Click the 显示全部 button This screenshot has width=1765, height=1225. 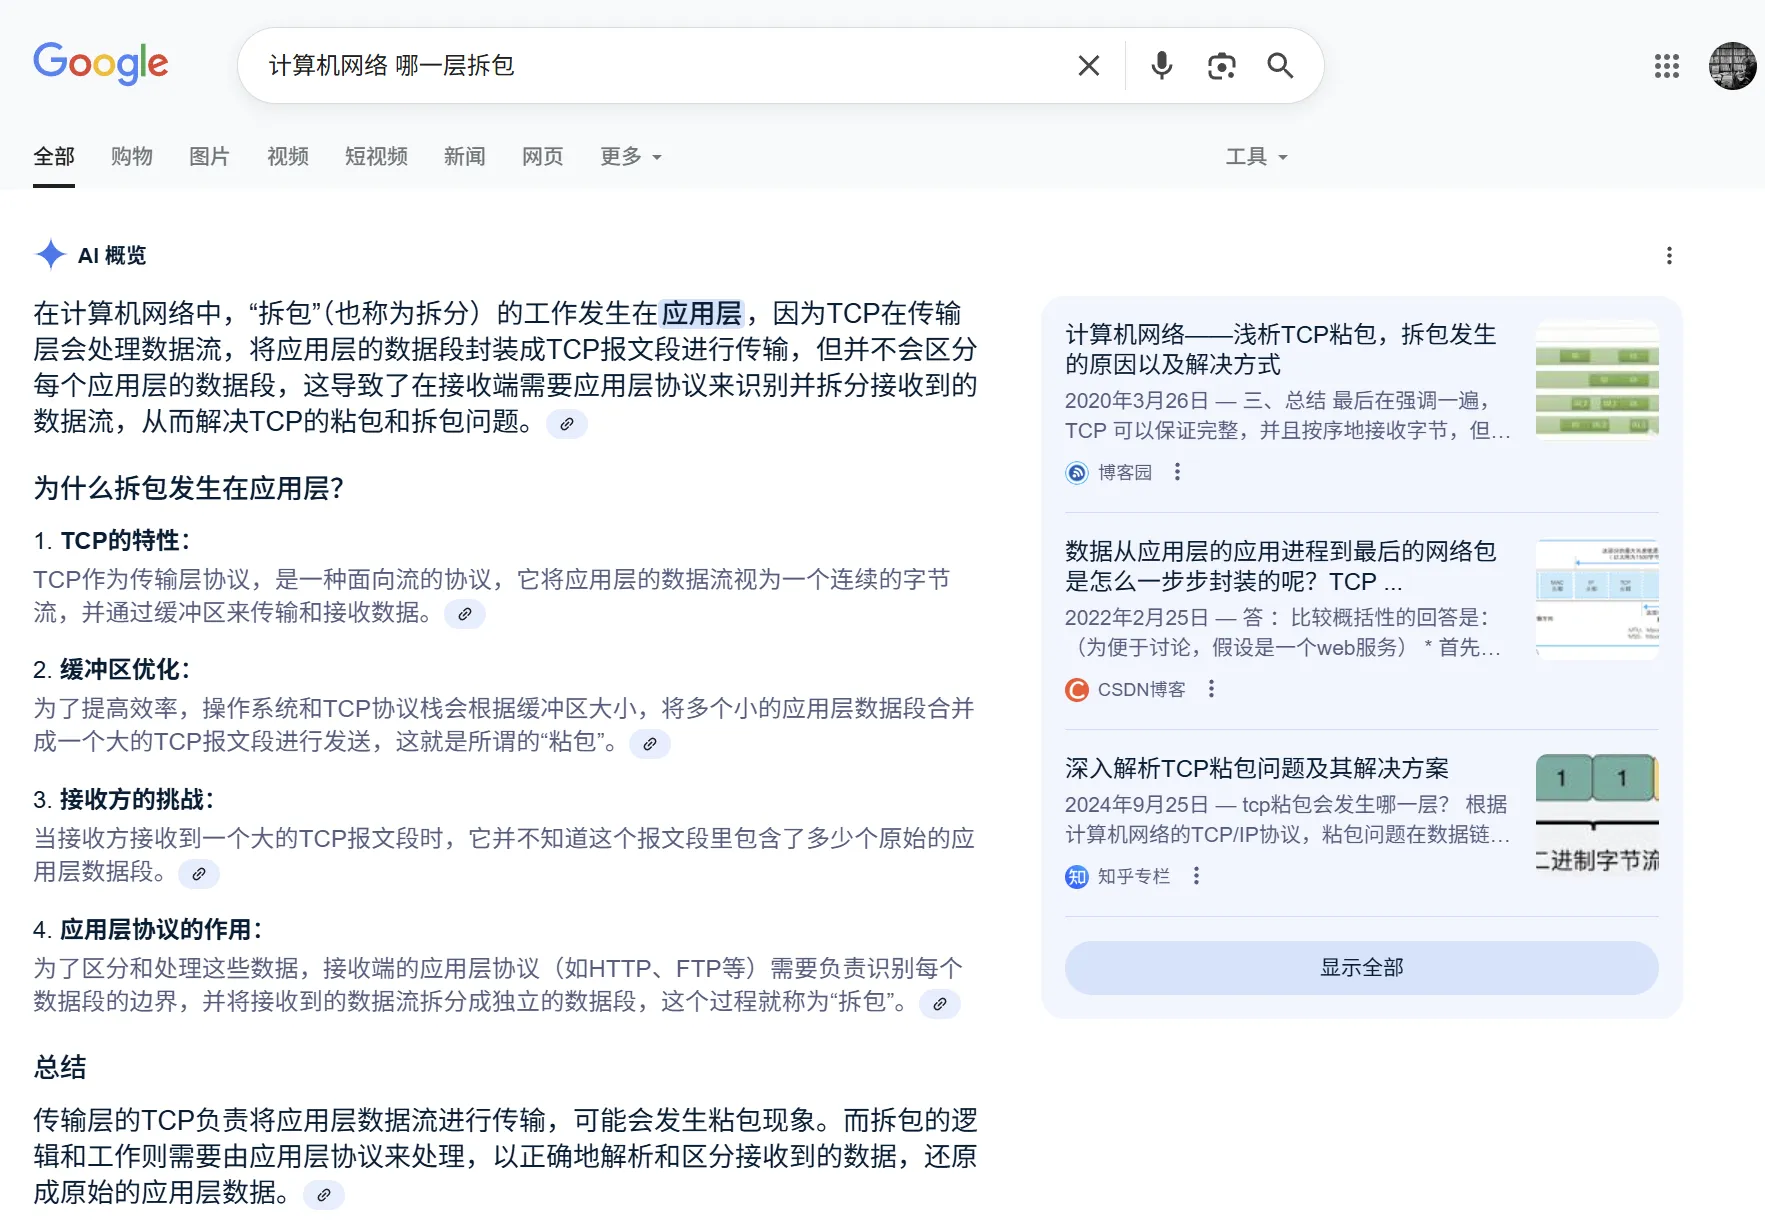(x=1362, y=967)
